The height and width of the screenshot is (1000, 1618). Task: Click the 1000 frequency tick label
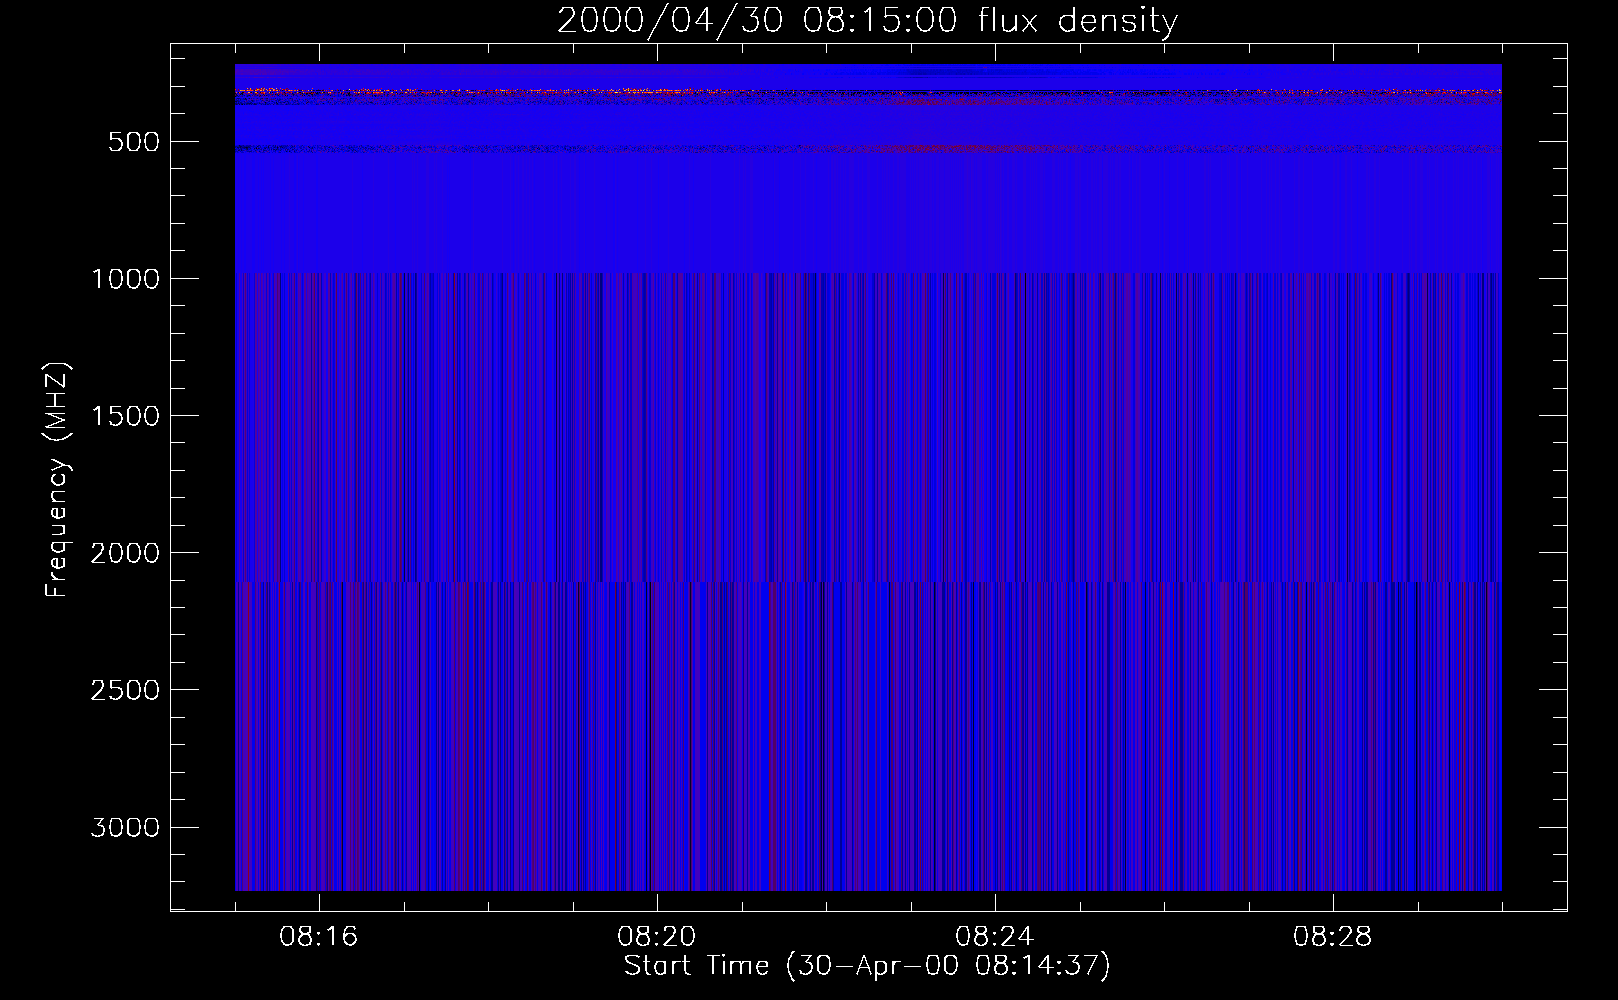point(125,279)
